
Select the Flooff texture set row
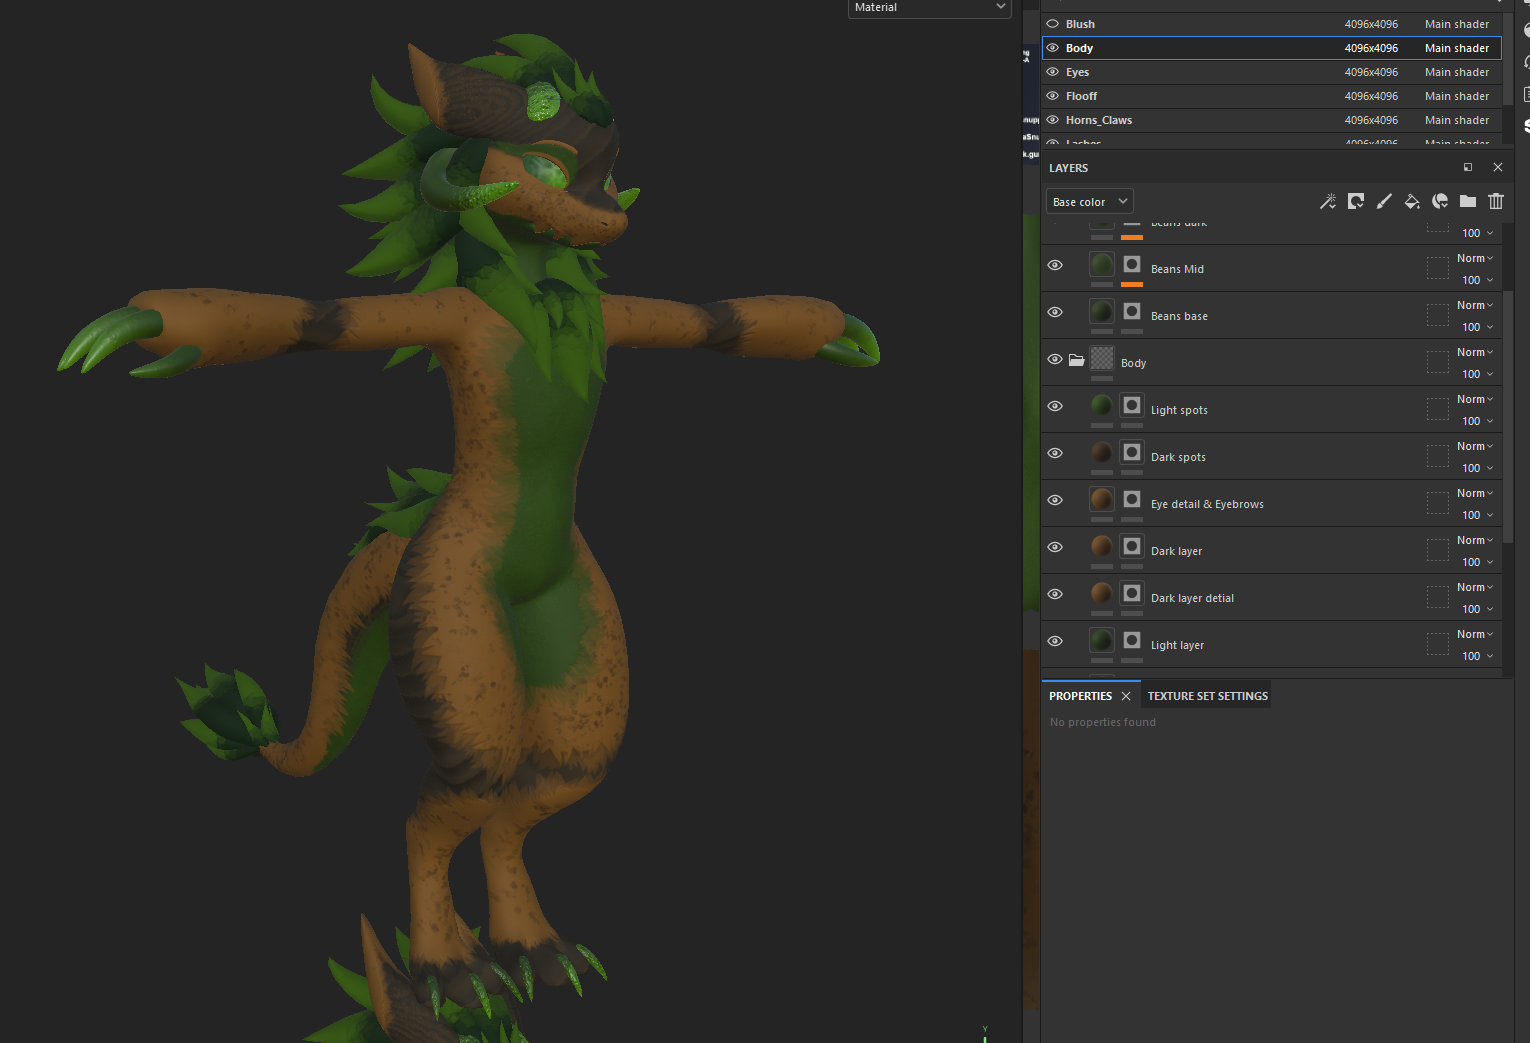point(1271,96)
